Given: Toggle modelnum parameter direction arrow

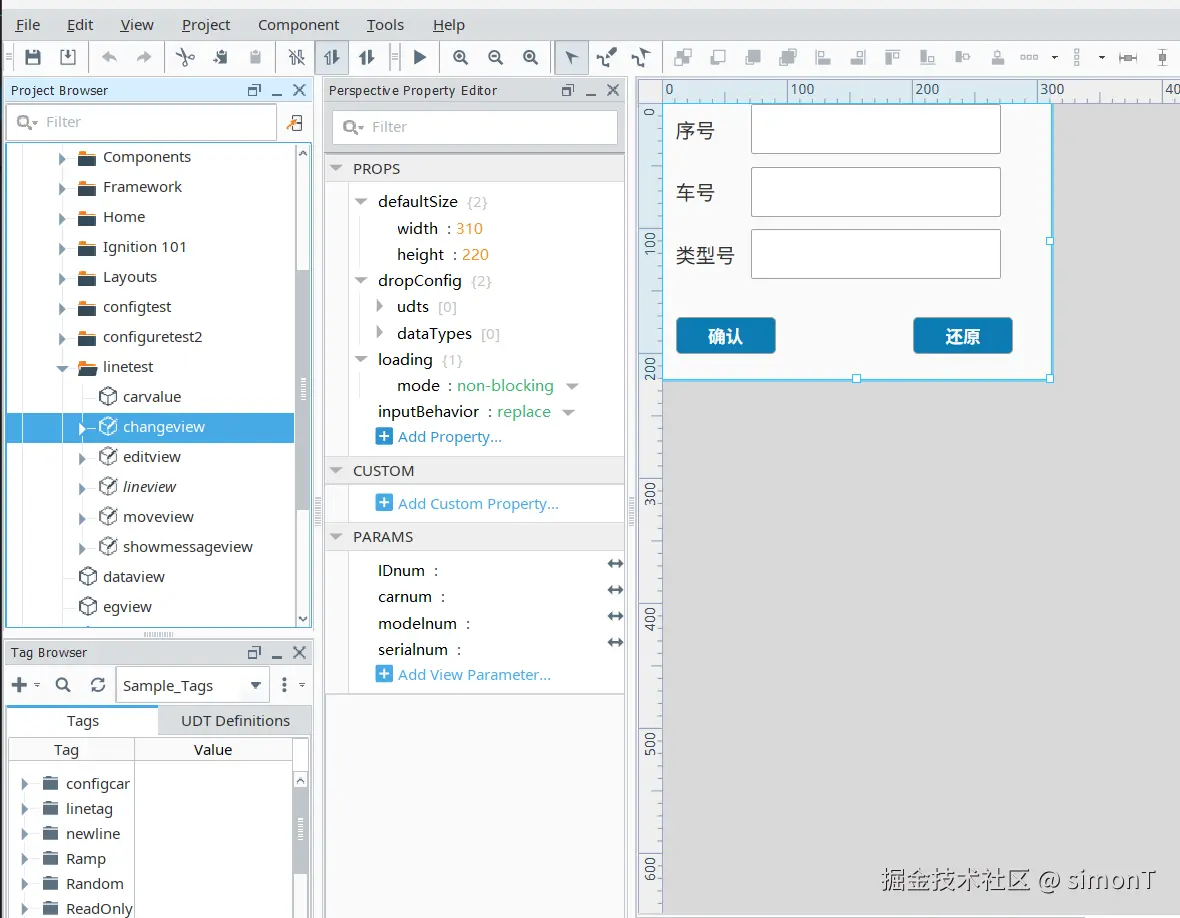Looking at the screenshot, I should (615, 616).
